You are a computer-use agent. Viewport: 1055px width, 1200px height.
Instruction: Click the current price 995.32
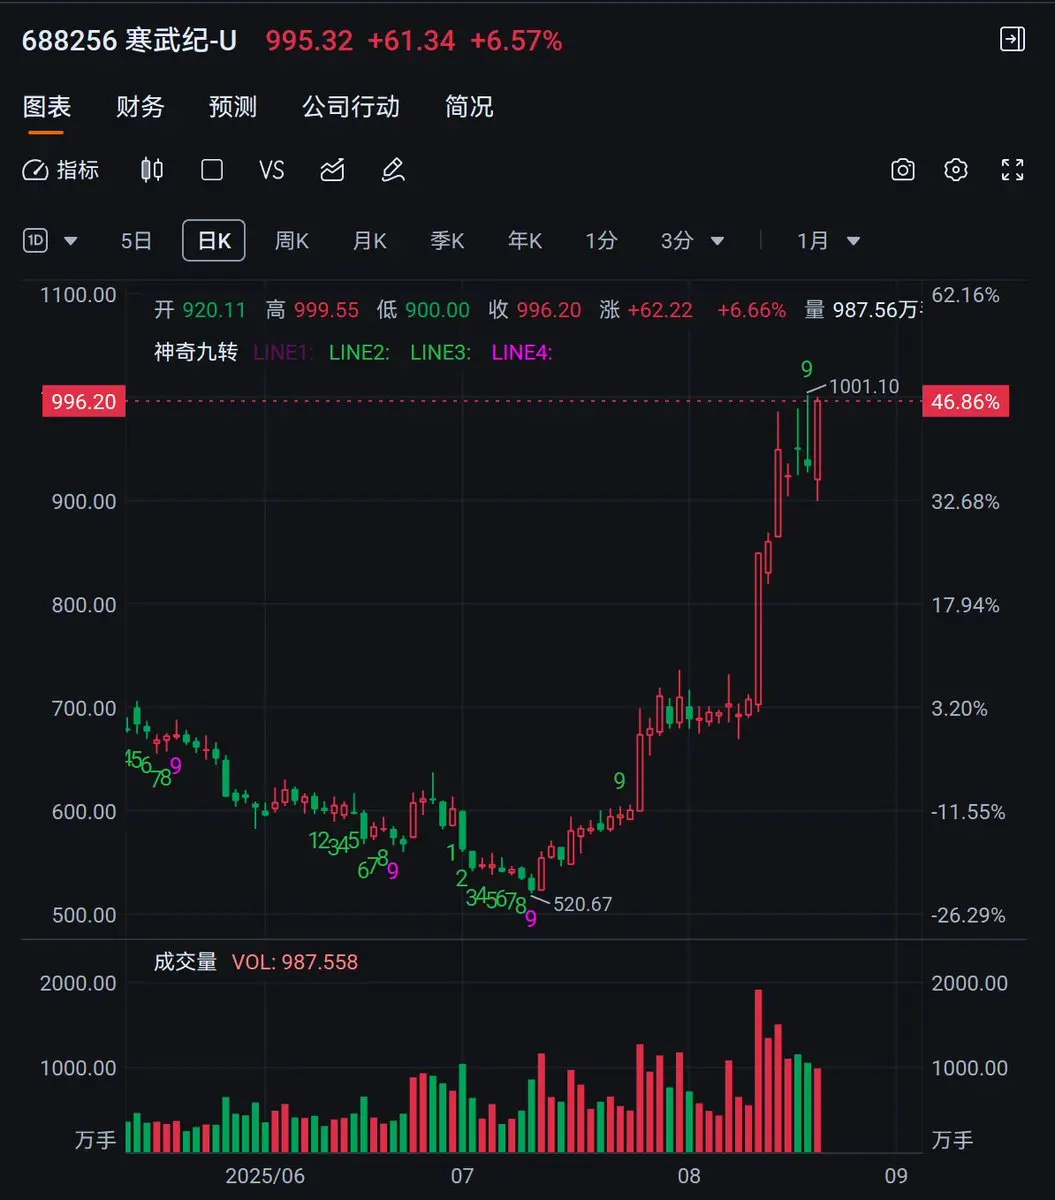(309, 41)
